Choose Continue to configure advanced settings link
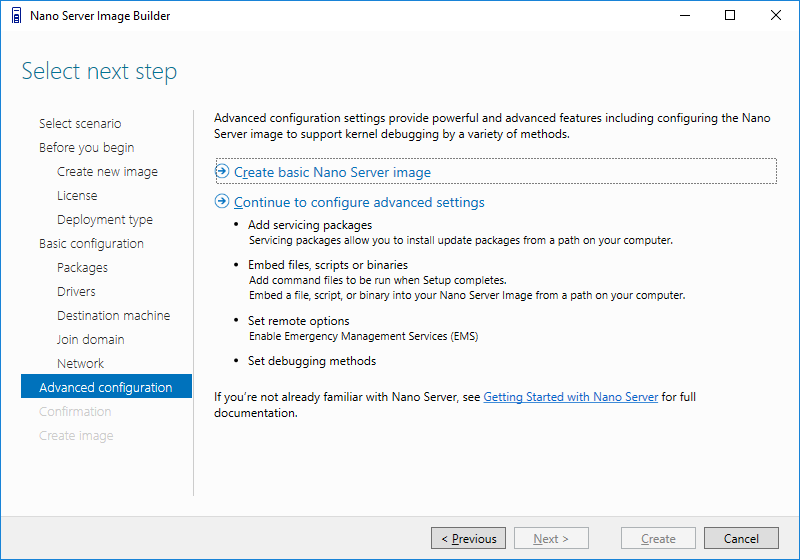This screenshot has height=560, width=800. click(x=359, y=202)
